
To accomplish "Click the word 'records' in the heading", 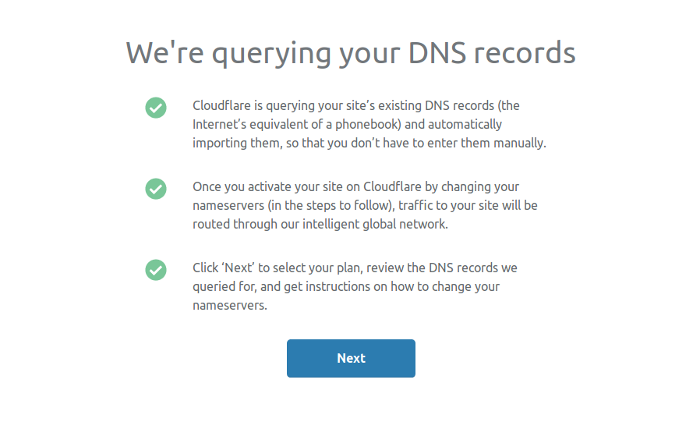I will [525, 53].
